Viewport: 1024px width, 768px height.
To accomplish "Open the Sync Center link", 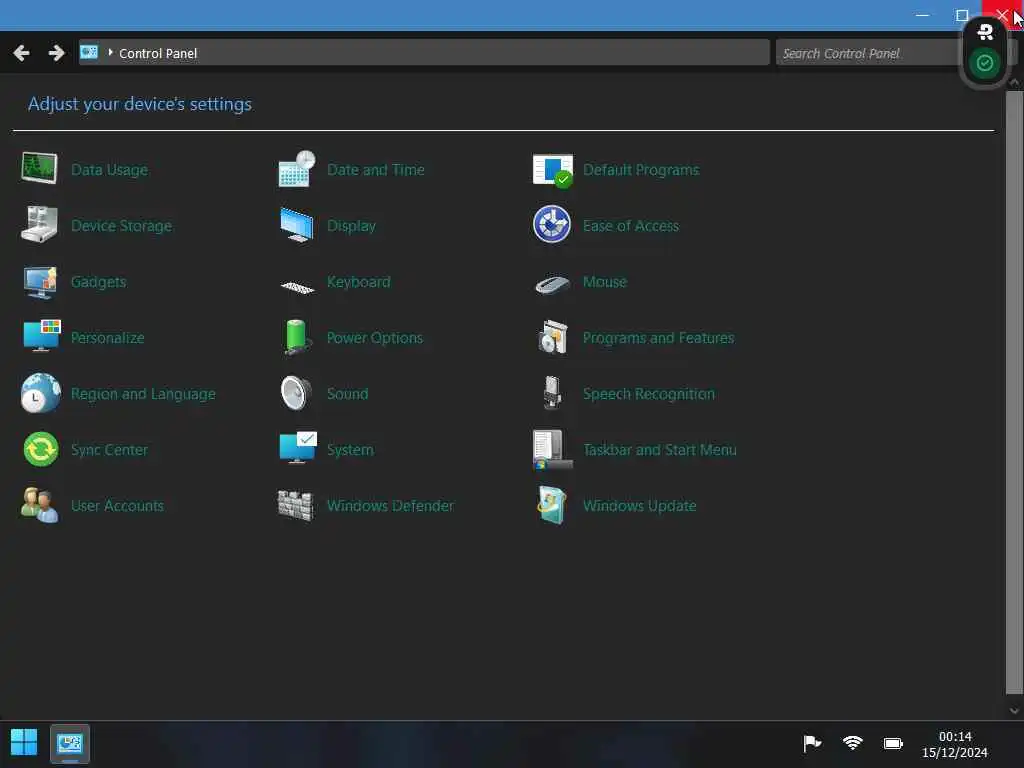I will [x=109, y=450].
